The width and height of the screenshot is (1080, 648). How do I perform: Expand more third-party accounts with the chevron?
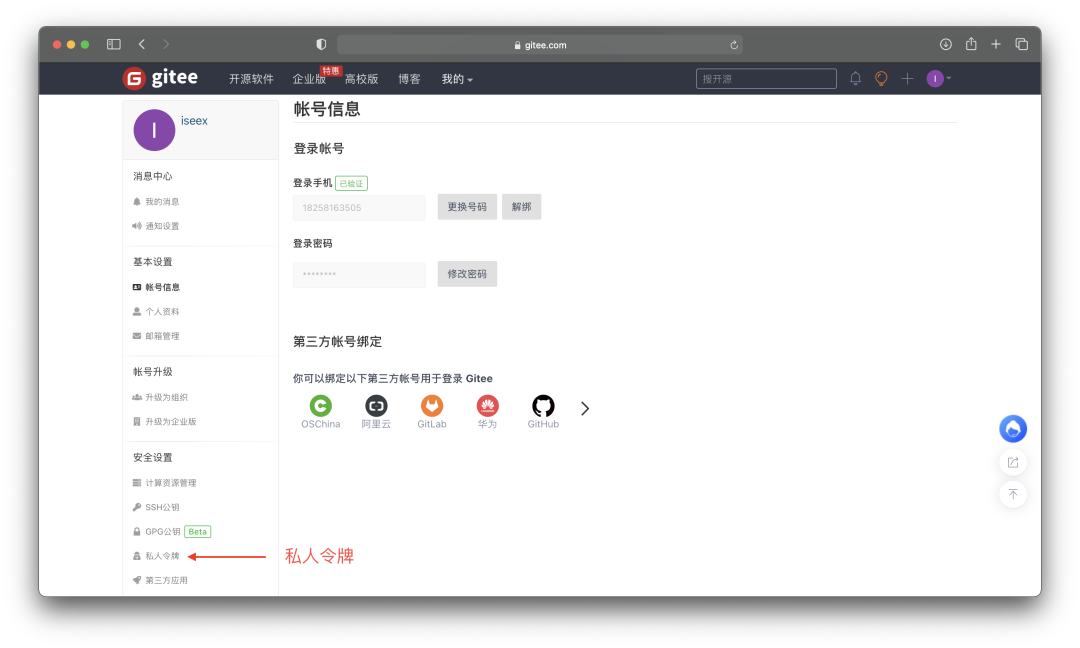tap(584, 408)
